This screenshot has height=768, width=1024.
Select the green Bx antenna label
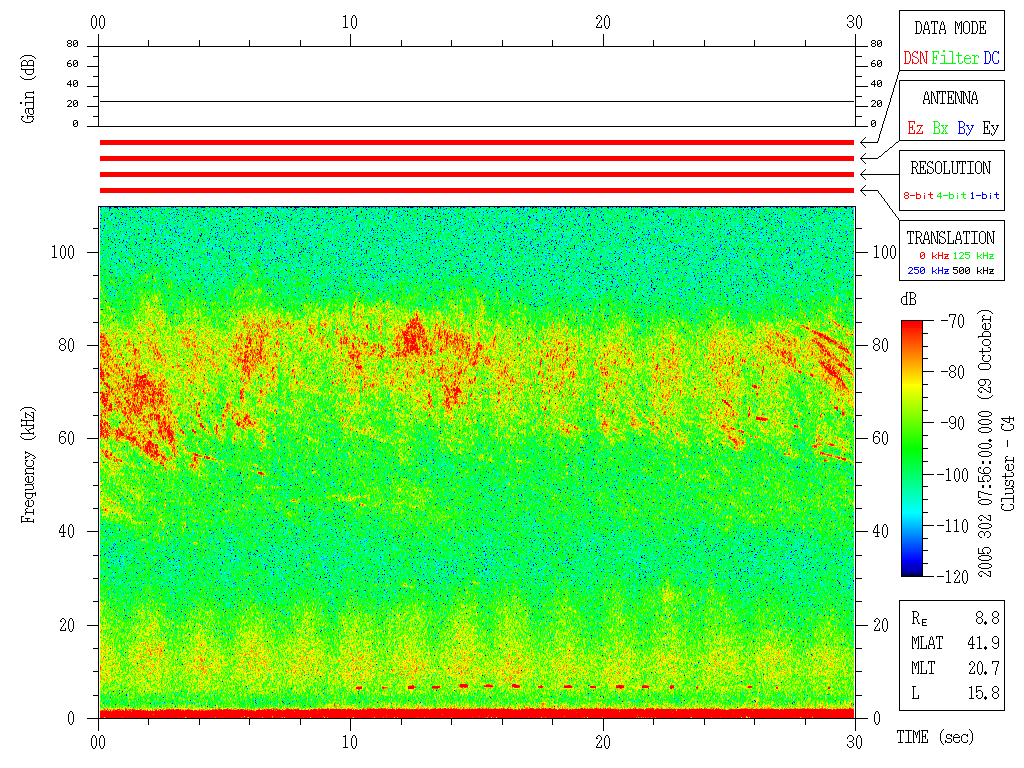pyautogui.click(x=940, y=129)
